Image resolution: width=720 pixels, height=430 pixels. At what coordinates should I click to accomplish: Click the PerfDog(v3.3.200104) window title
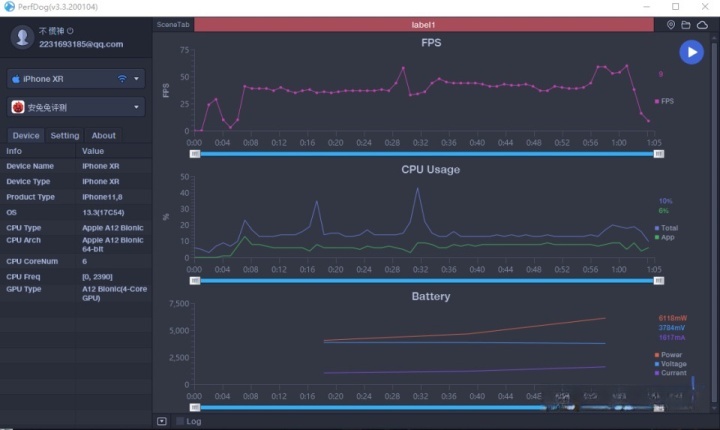click(x=58, y=7)
